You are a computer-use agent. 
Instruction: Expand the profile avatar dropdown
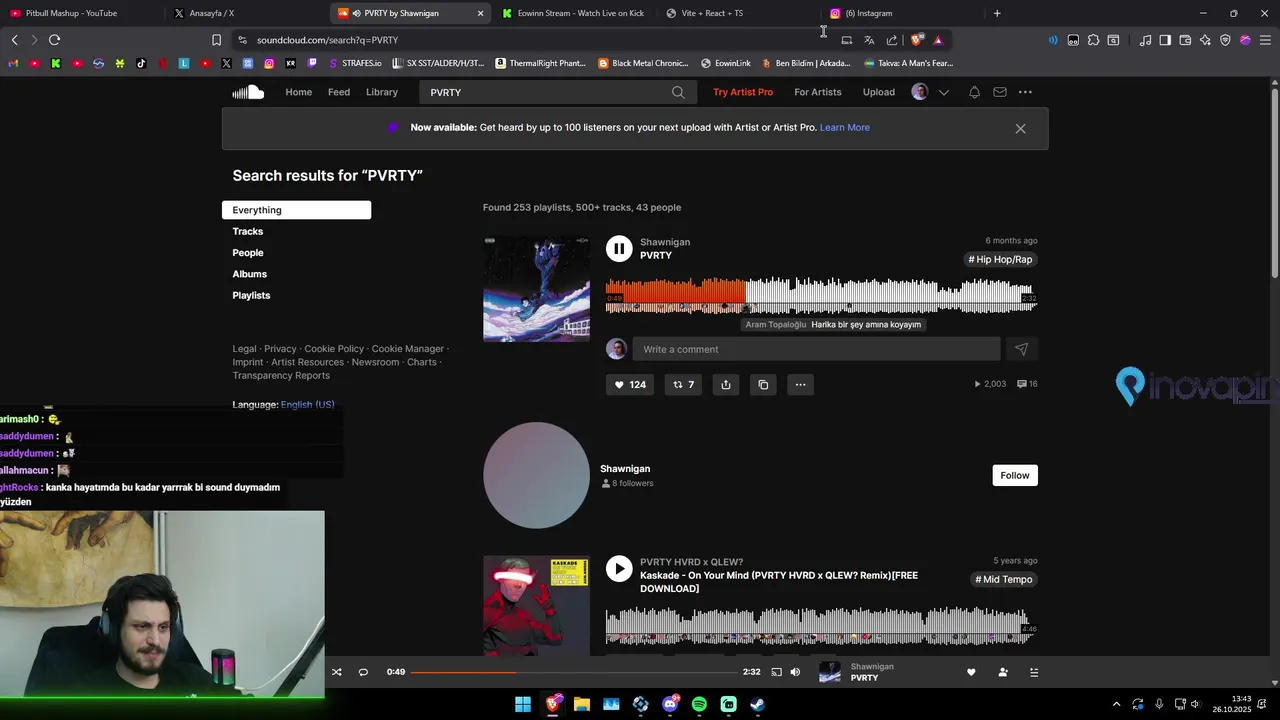pos(943,92)
